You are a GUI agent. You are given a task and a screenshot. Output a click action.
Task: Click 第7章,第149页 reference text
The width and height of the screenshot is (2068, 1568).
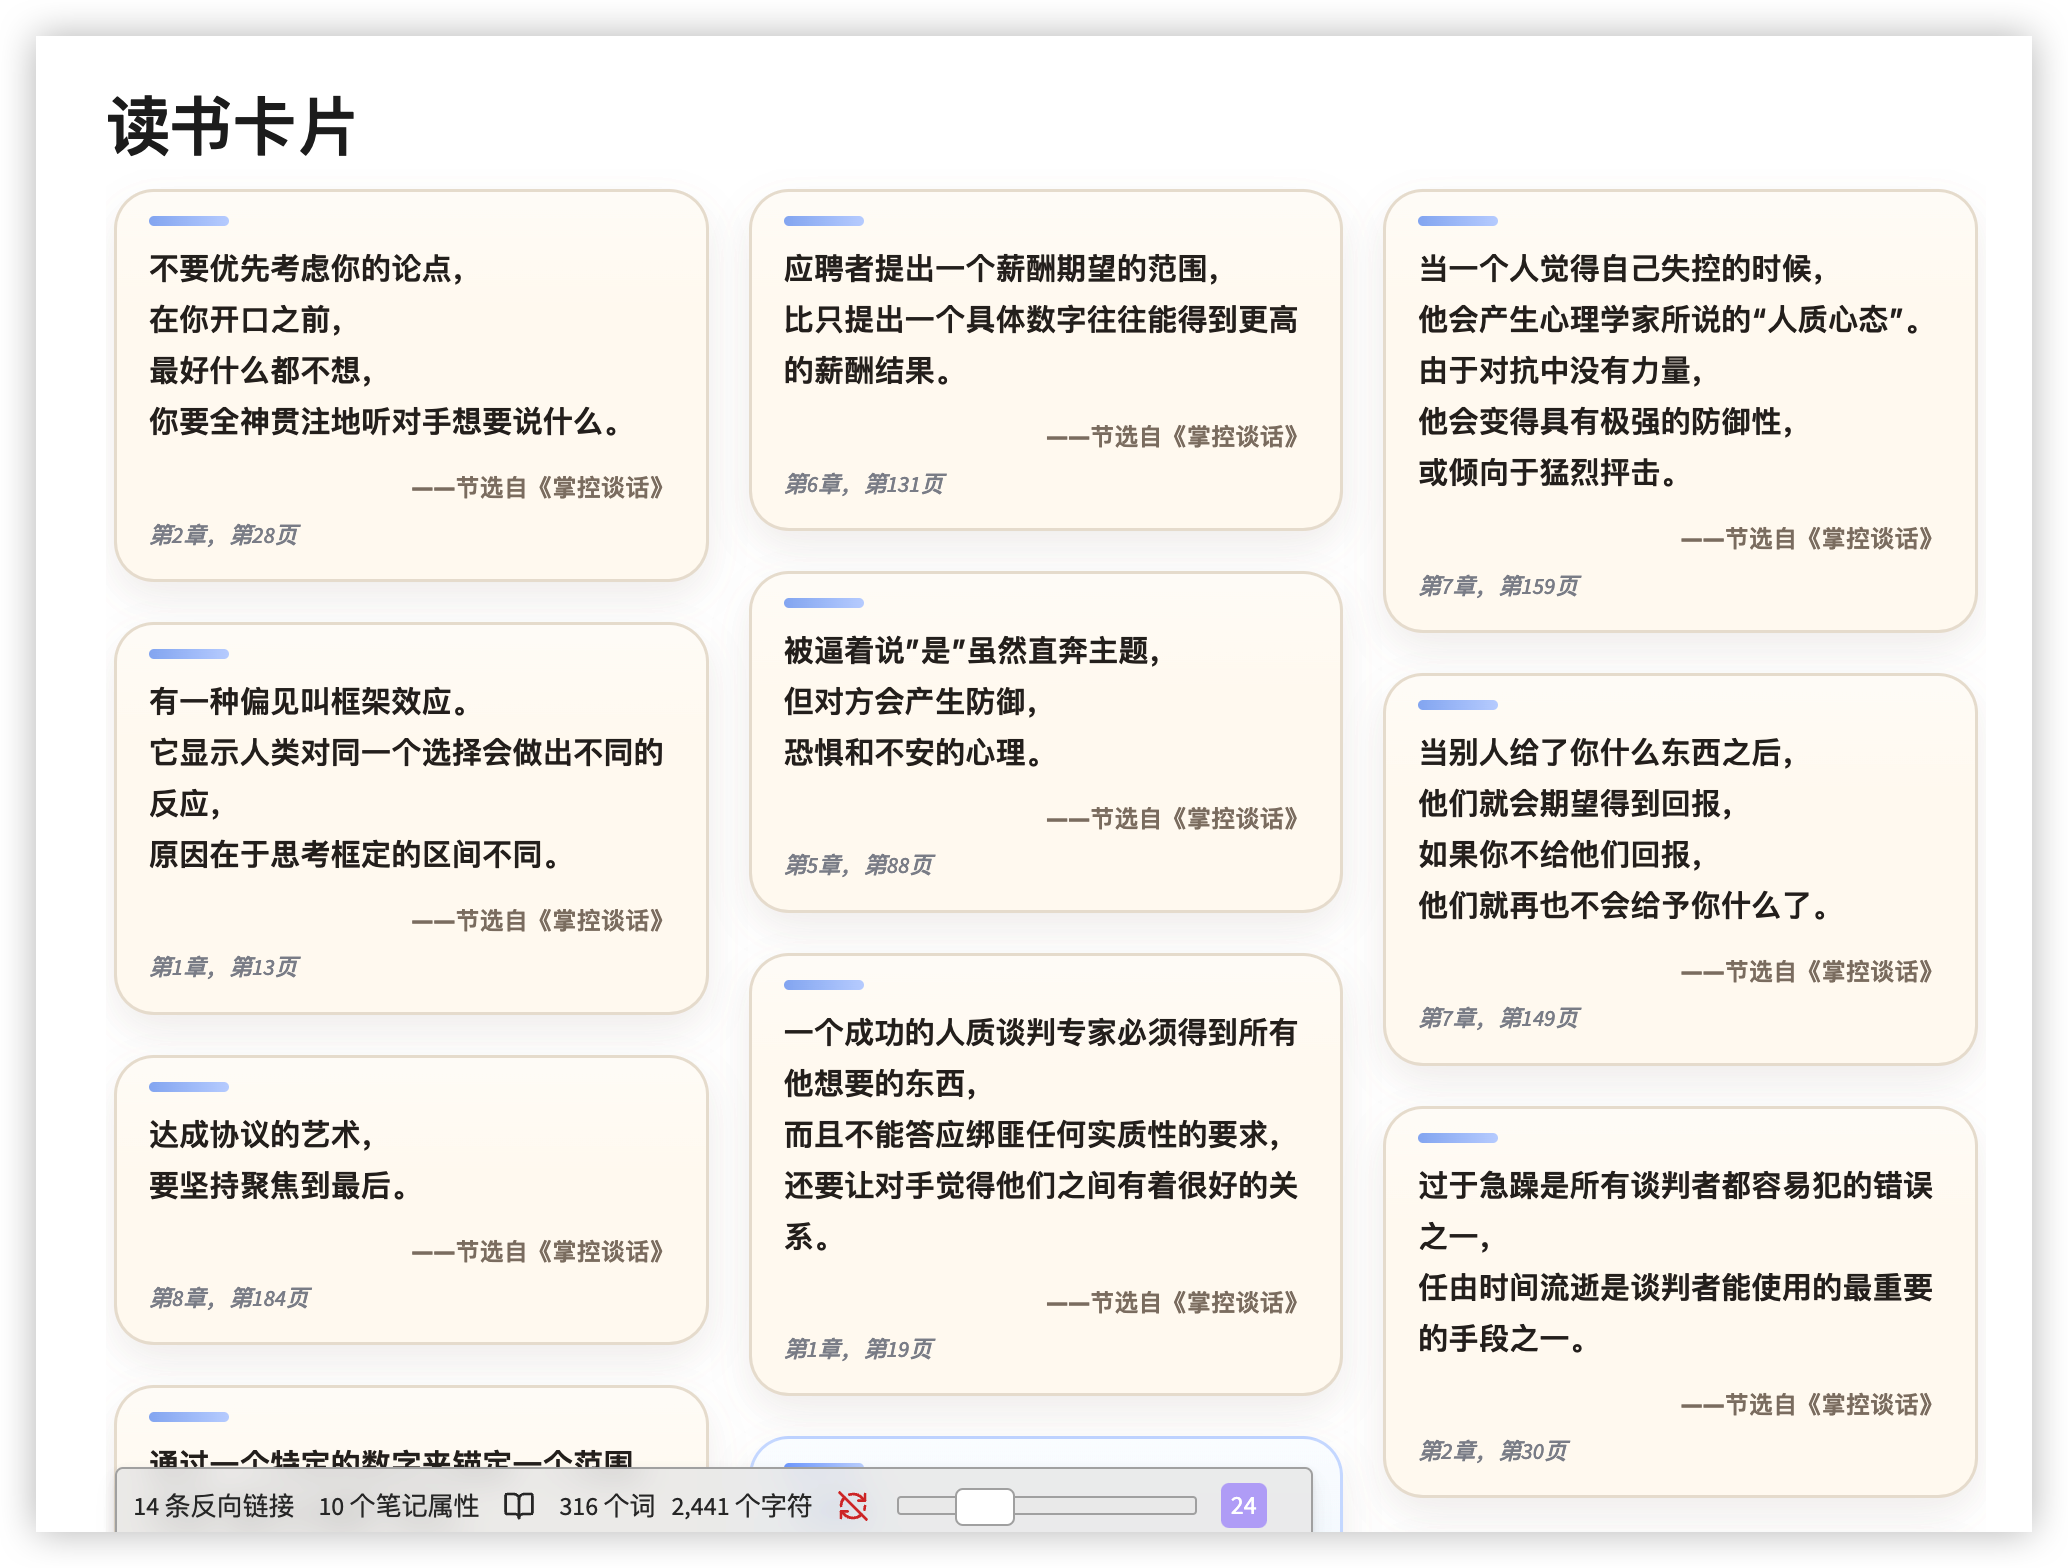coord(1499,1018)
